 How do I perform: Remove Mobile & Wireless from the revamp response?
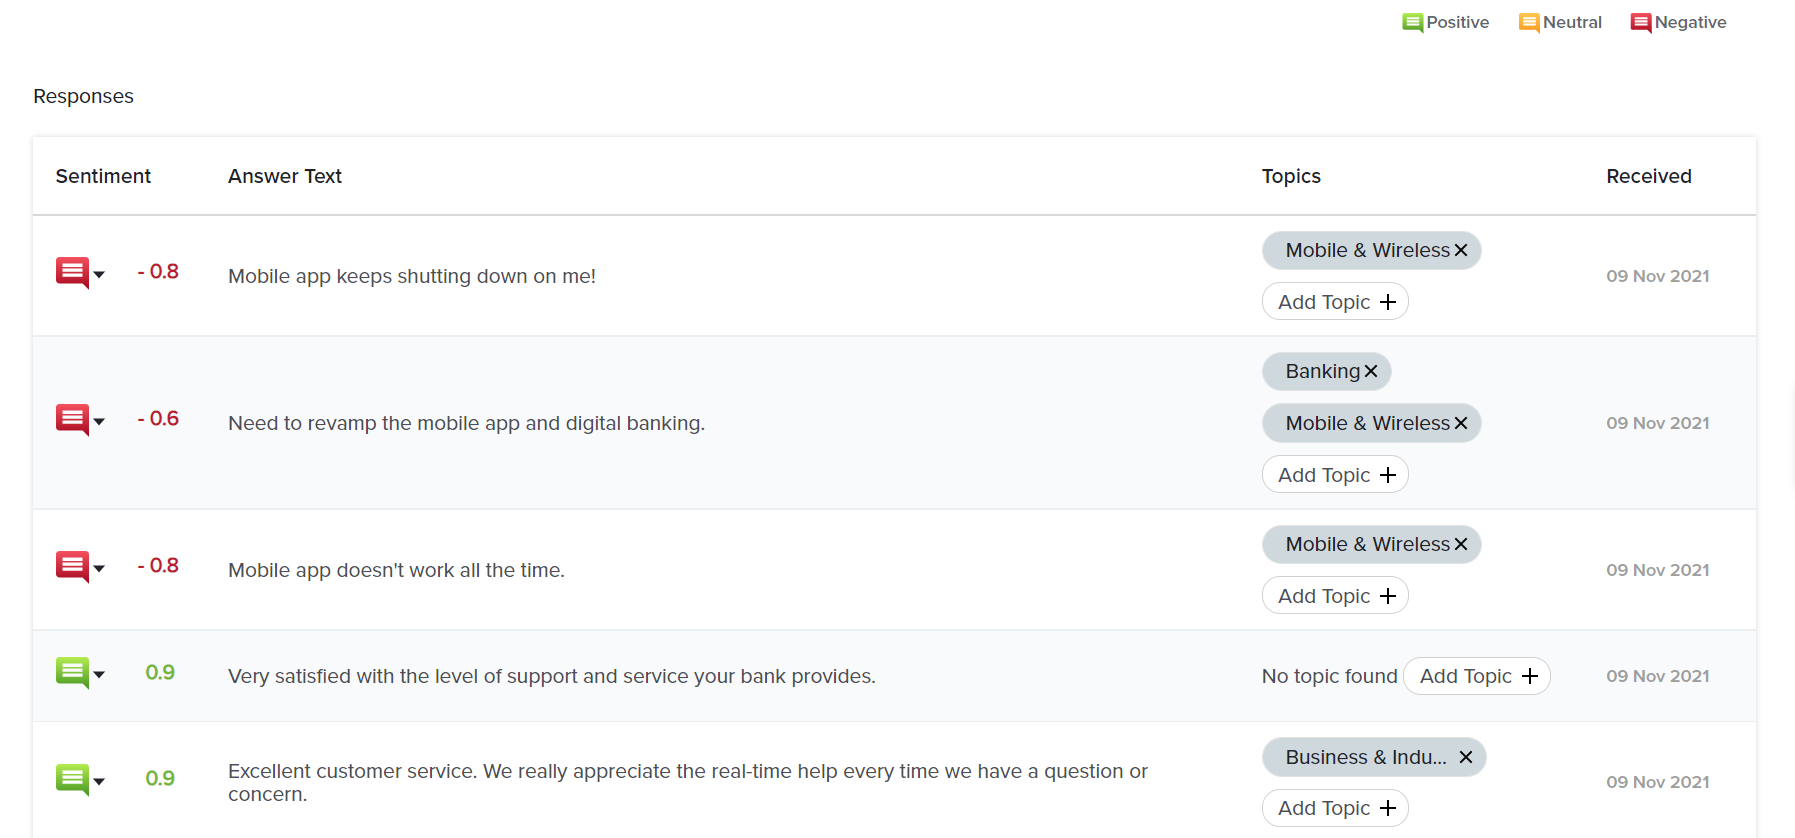[x=1461, y=423]
